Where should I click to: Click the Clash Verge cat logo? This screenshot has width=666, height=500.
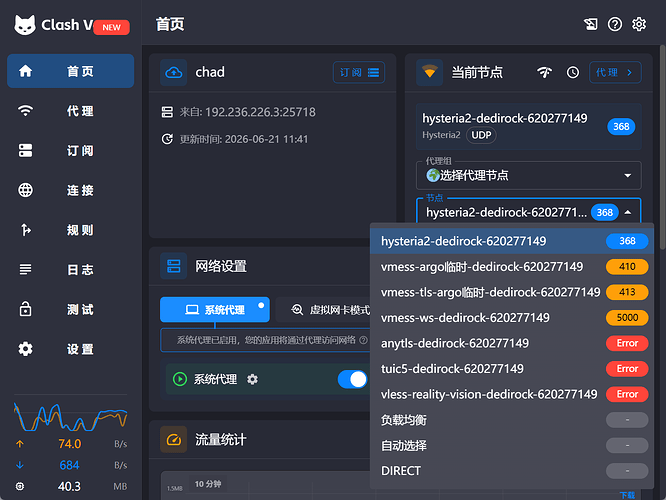(x=25, y=25)
